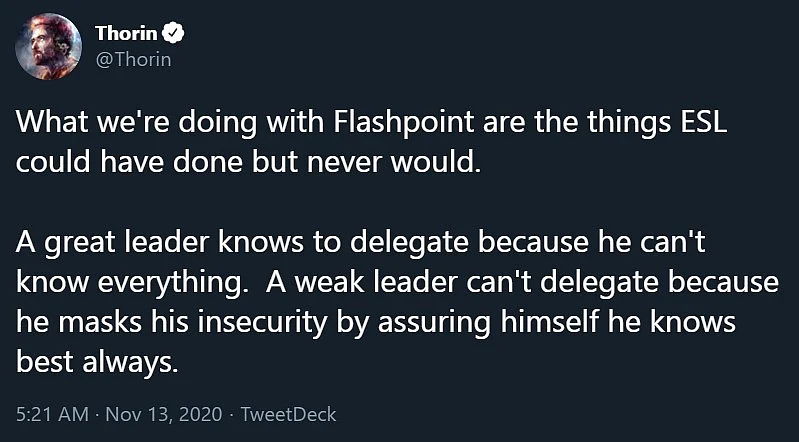
Task: Click the words "know everything."
Action: 129,284
